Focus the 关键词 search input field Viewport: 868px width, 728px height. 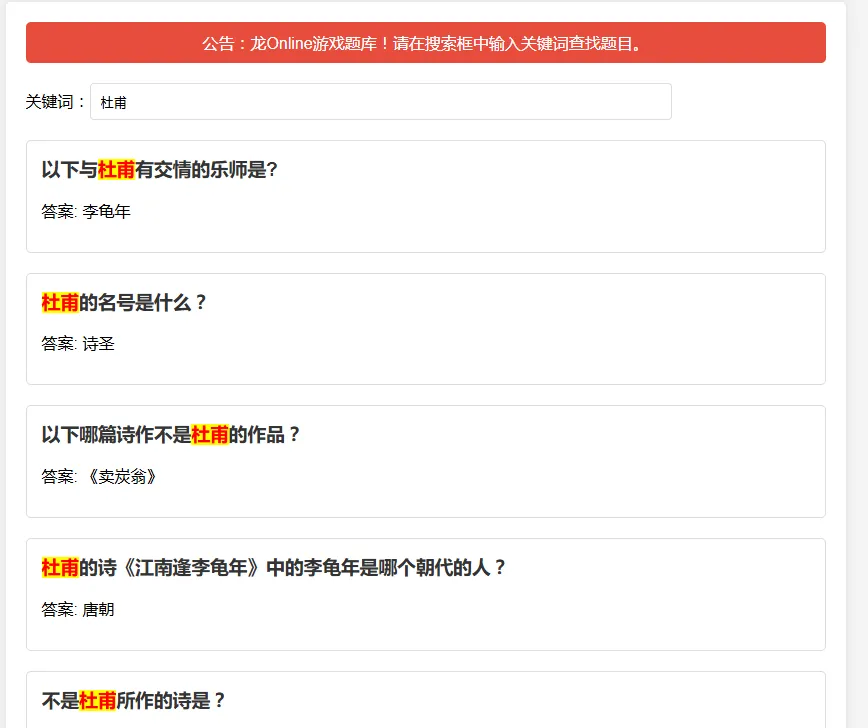(x=380, y=102)
